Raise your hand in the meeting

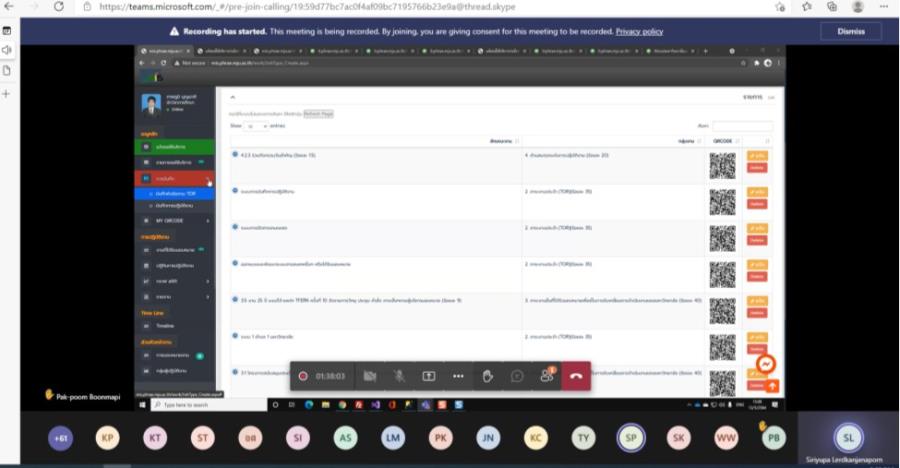tap(488, 376)
